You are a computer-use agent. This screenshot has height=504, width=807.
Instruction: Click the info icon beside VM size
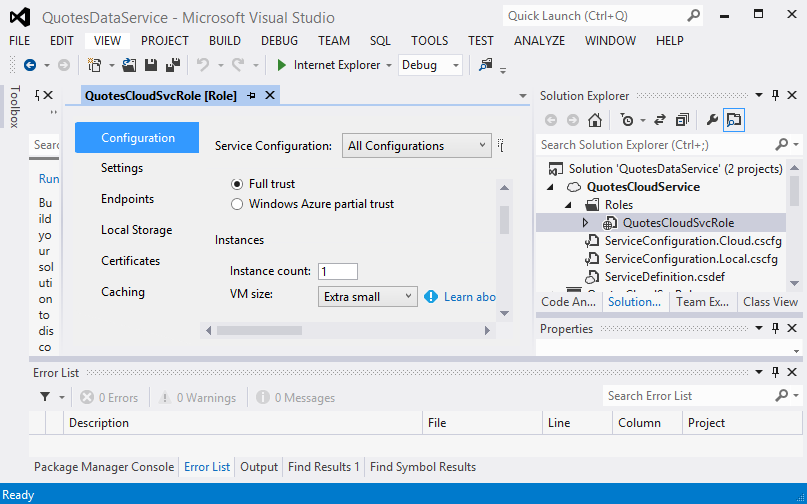[431, 297]
